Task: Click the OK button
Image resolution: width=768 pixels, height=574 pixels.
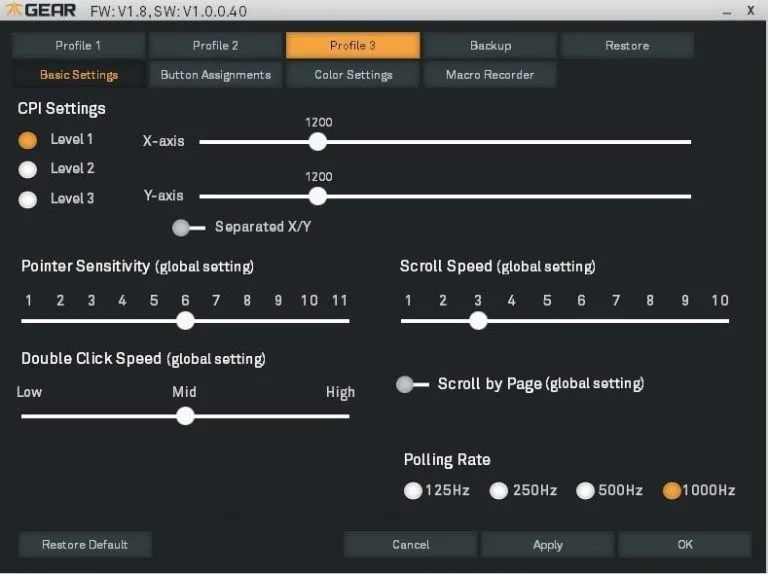Action: [685, 545]
